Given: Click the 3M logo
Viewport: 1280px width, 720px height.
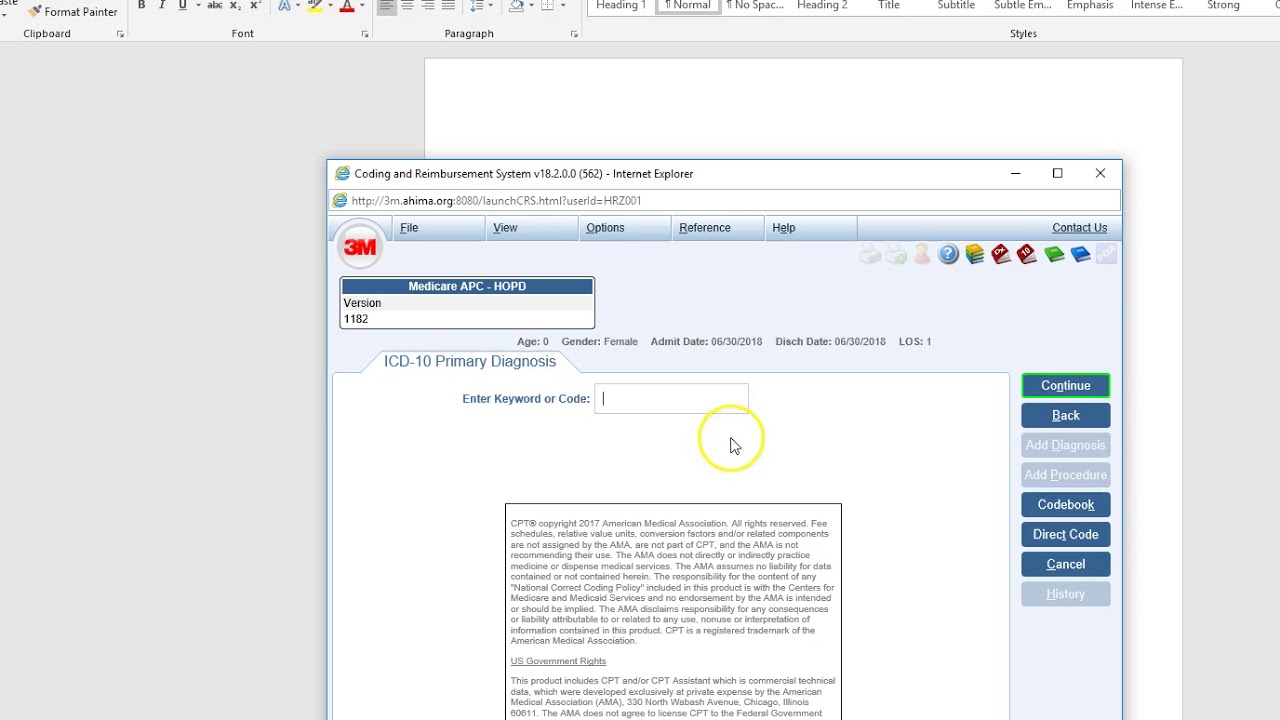Looking at the screenshot, I should (x=360, y=247).
